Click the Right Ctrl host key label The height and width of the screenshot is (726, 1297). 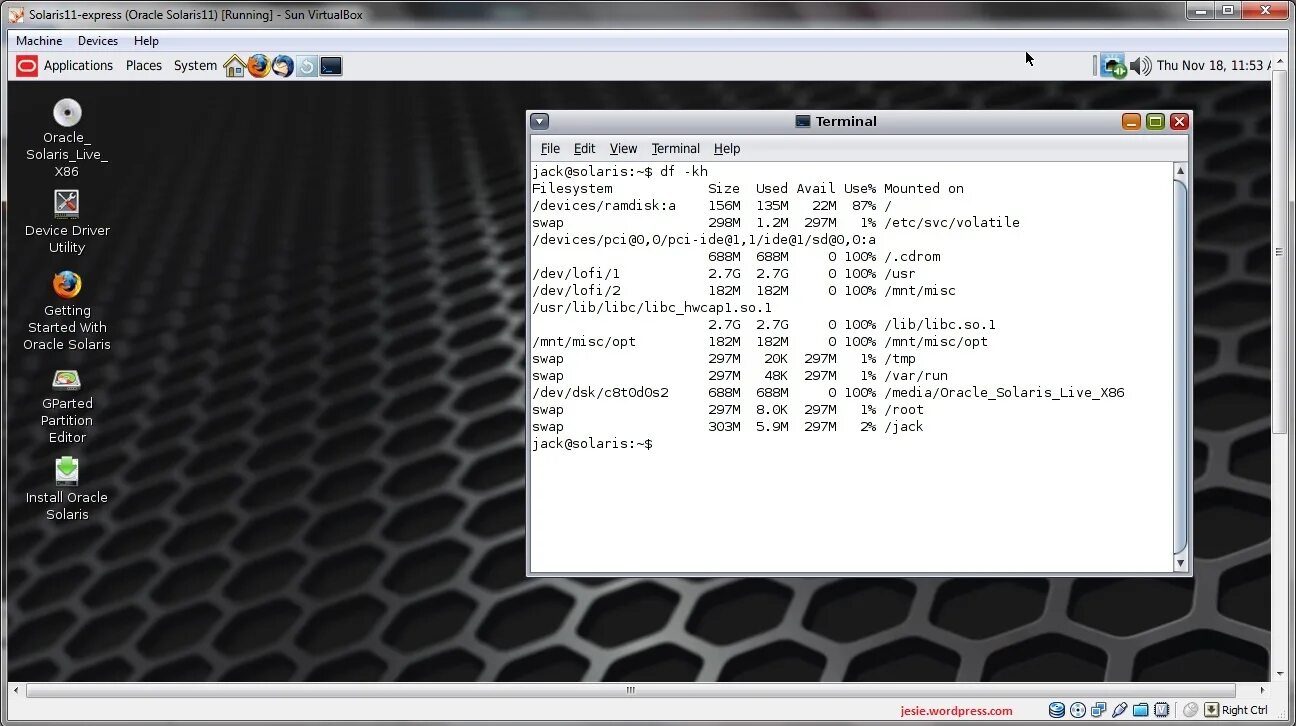1244,710
